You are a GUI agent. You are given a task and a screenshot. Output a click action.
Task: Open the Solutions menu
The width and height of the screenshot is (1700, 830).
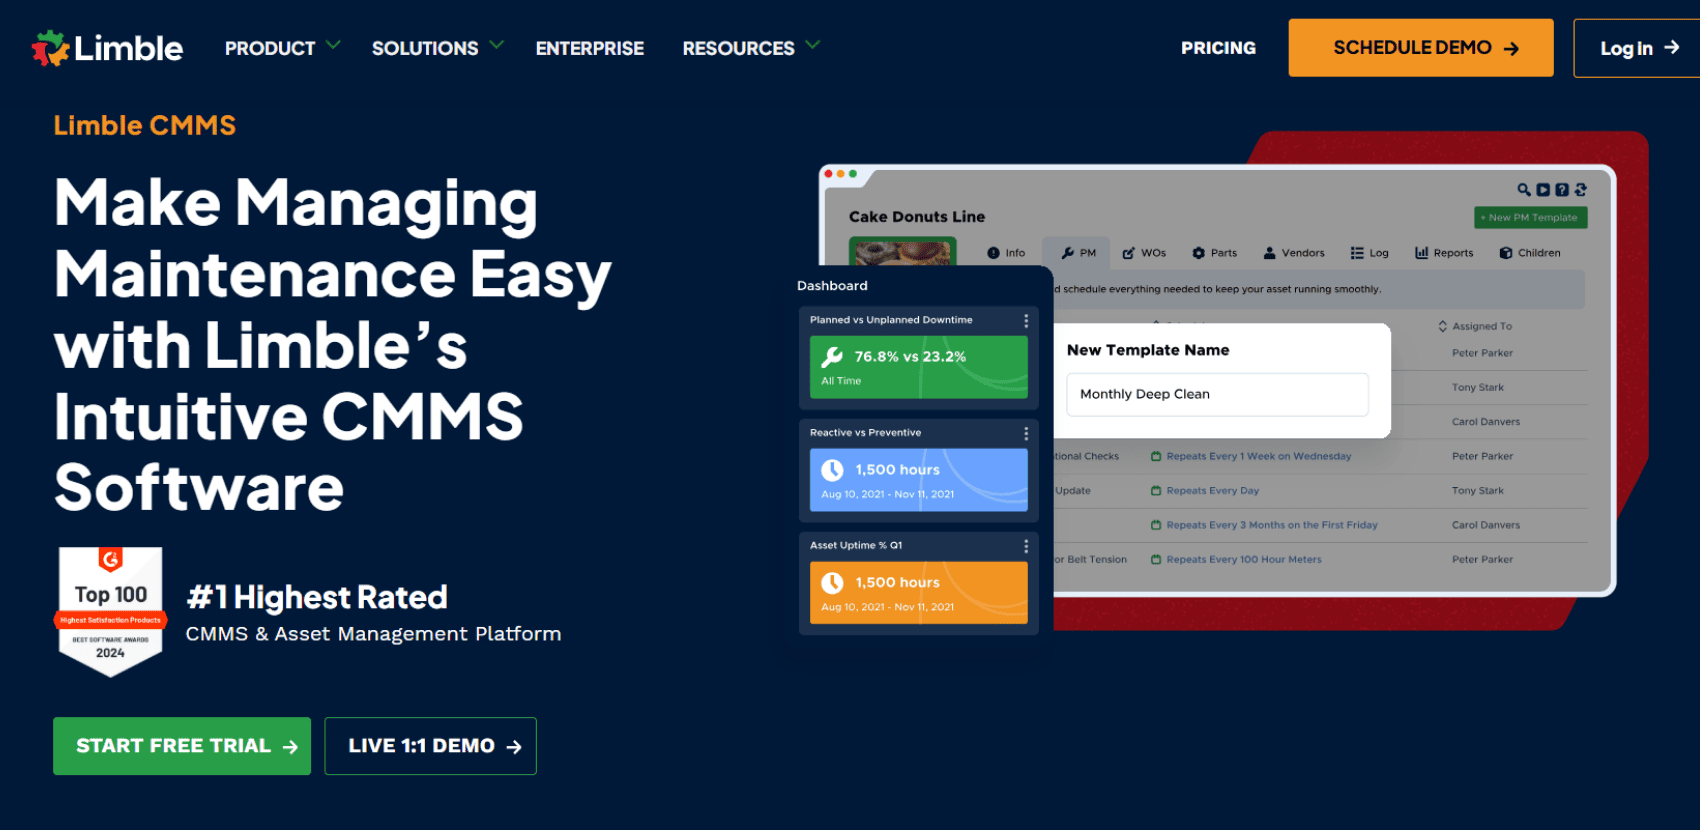pyautogui.click(x=425, y=48)
